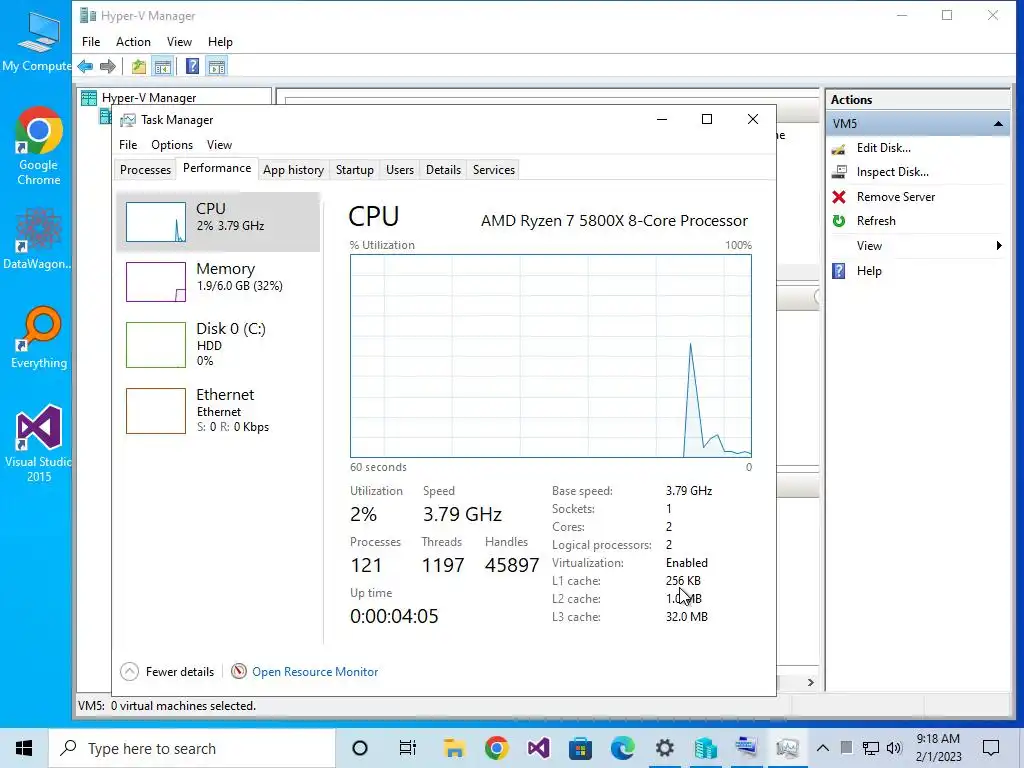Viewport: 1024px width, 768px height.
Task: Switch to Task Manager taskbar icon
Action: 788,748
